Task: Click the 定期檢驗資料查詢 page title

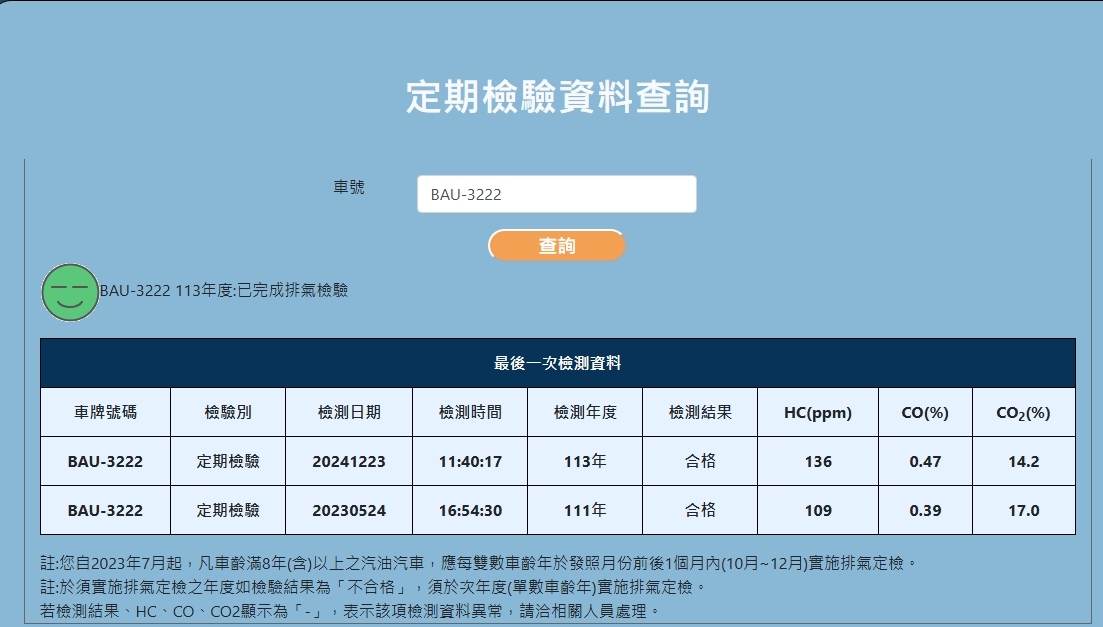Action: (x=558, y=98)
